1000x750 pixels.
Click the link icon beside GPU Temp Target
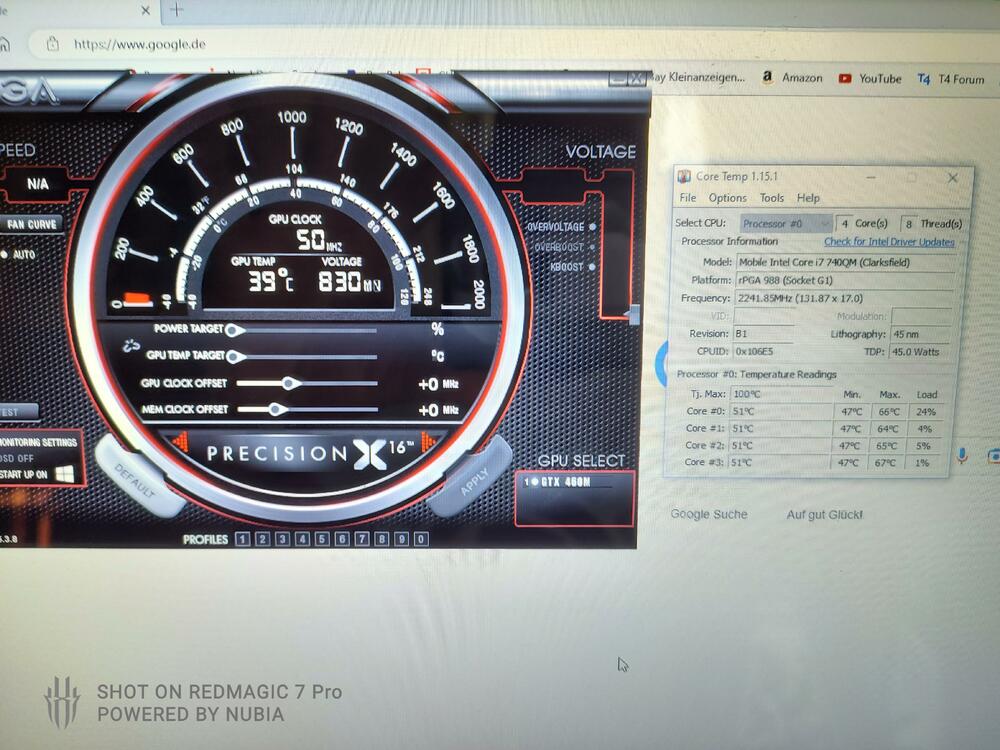[x=130, y=348]
